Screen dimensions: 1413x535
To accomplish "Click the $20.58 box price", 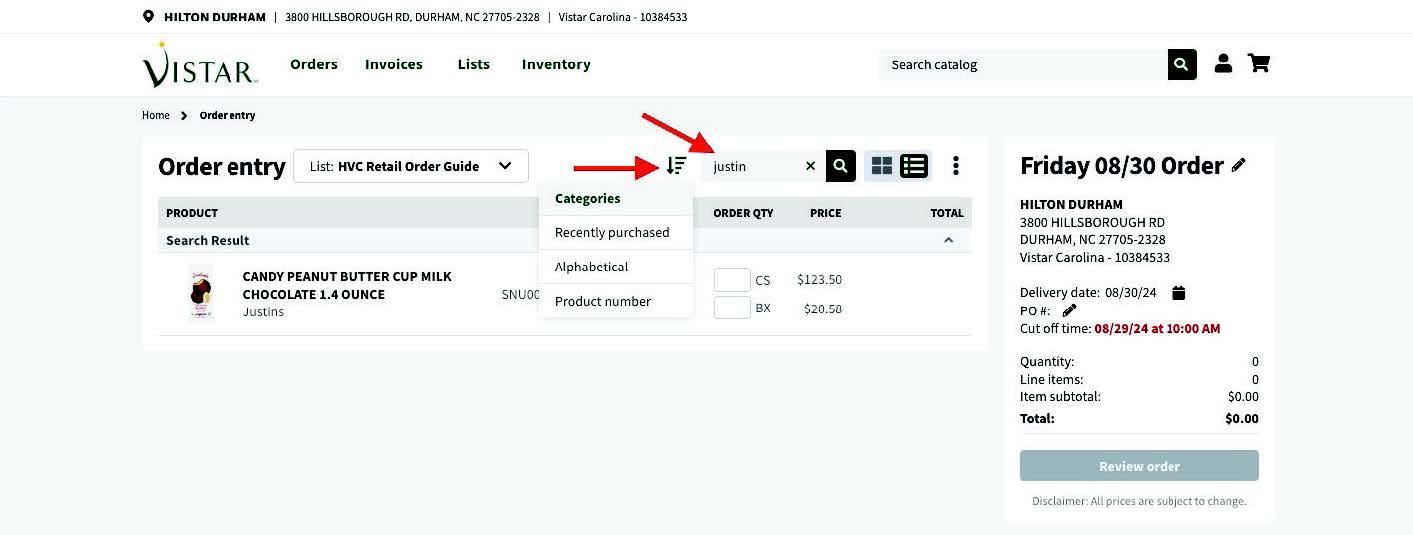I will [x=823, y=309].
